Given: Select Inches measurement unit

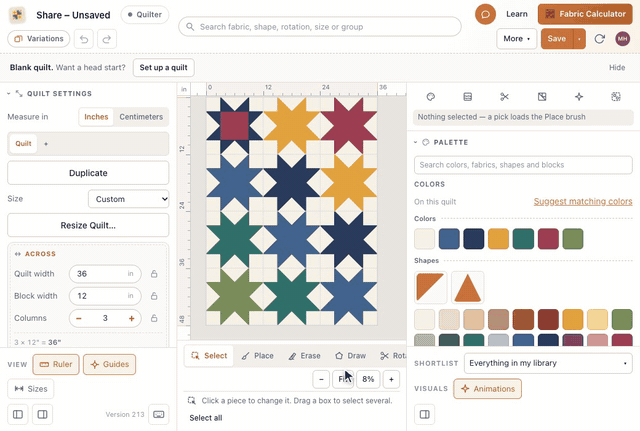Looking at the screenshot, I should pos(96,117).
